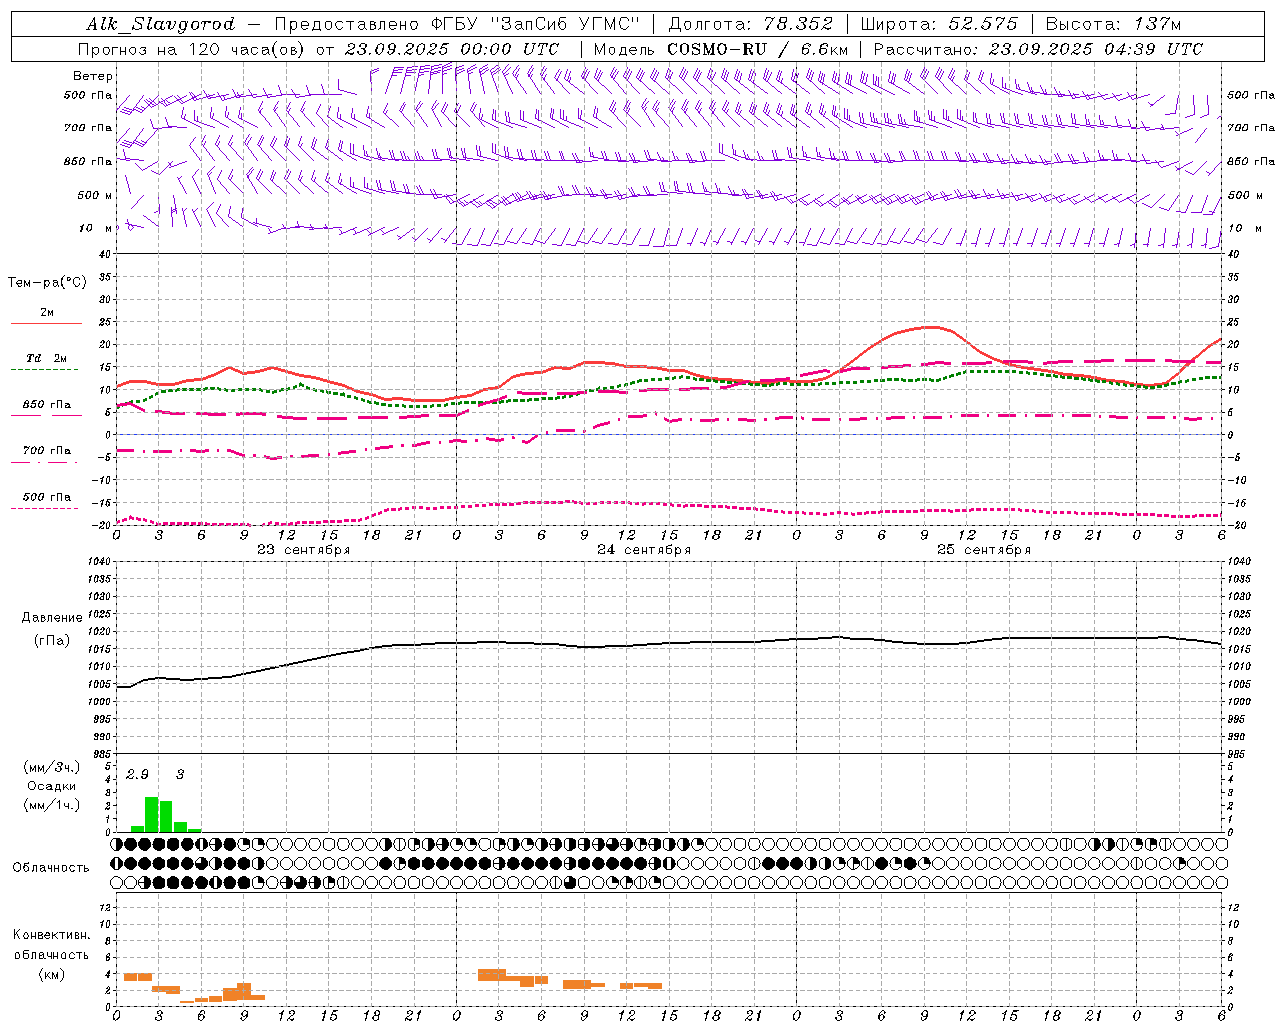Click the 'Облачность' cloud cover label

(x=51, y=868)
